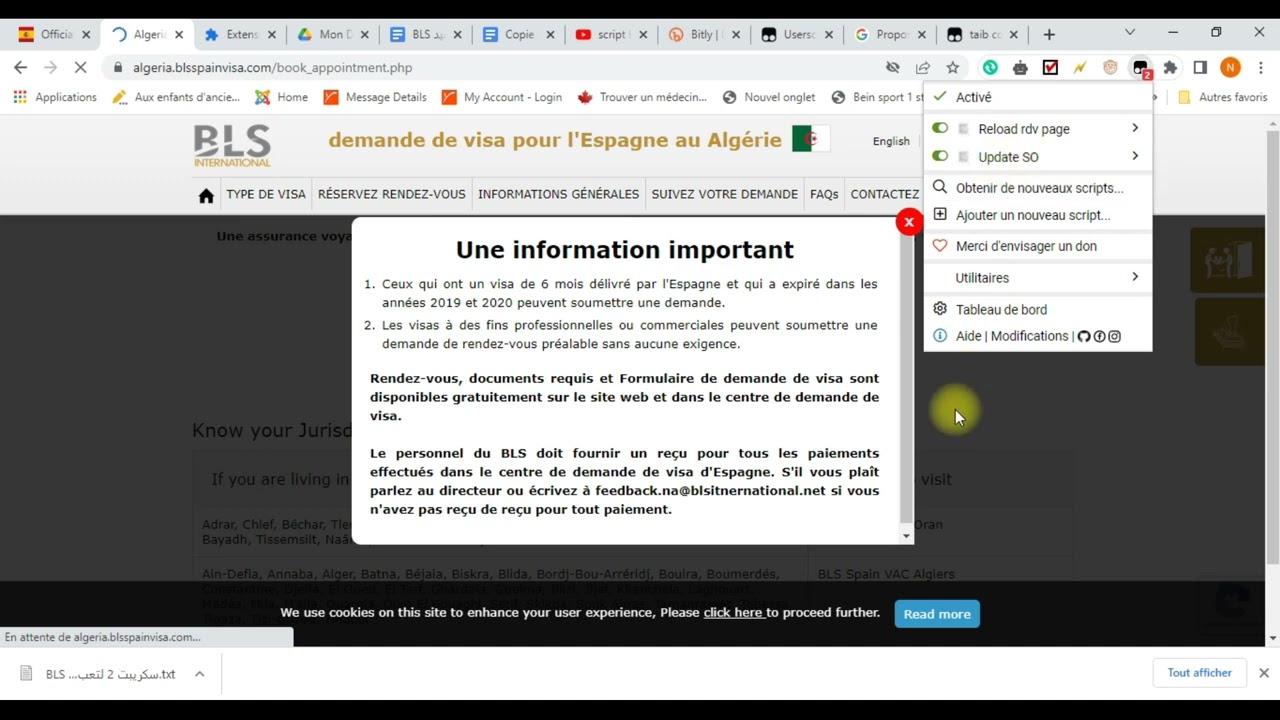Open SUIVEZ VOTRE DEMANDE menu

[x=725, y=194]
